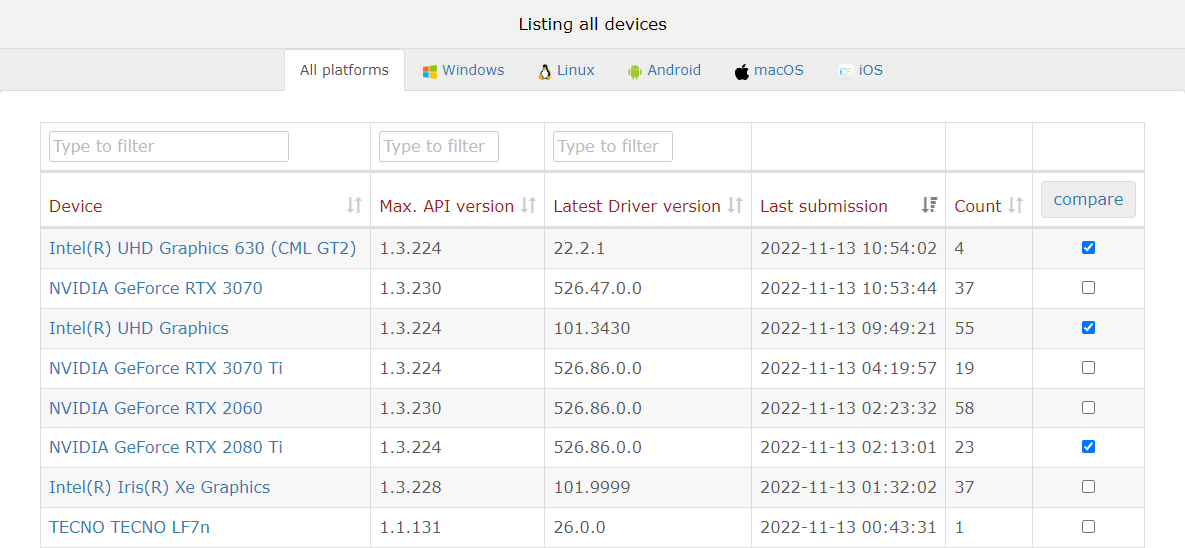
Task: Click the iOS platform icon
Action: point(846,71)
